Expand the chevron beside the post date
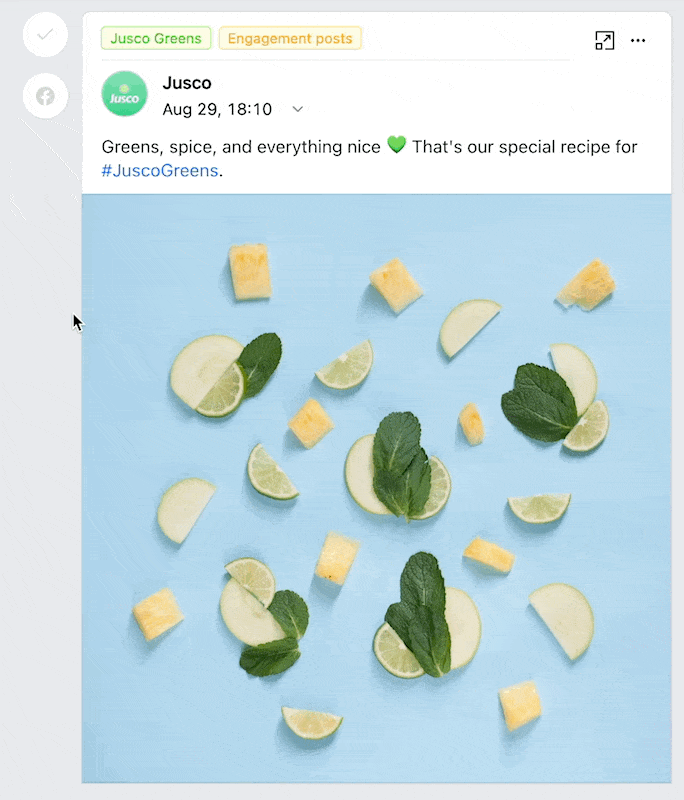The height and width of the screenshot is (800, 684). tap(297, 109)
